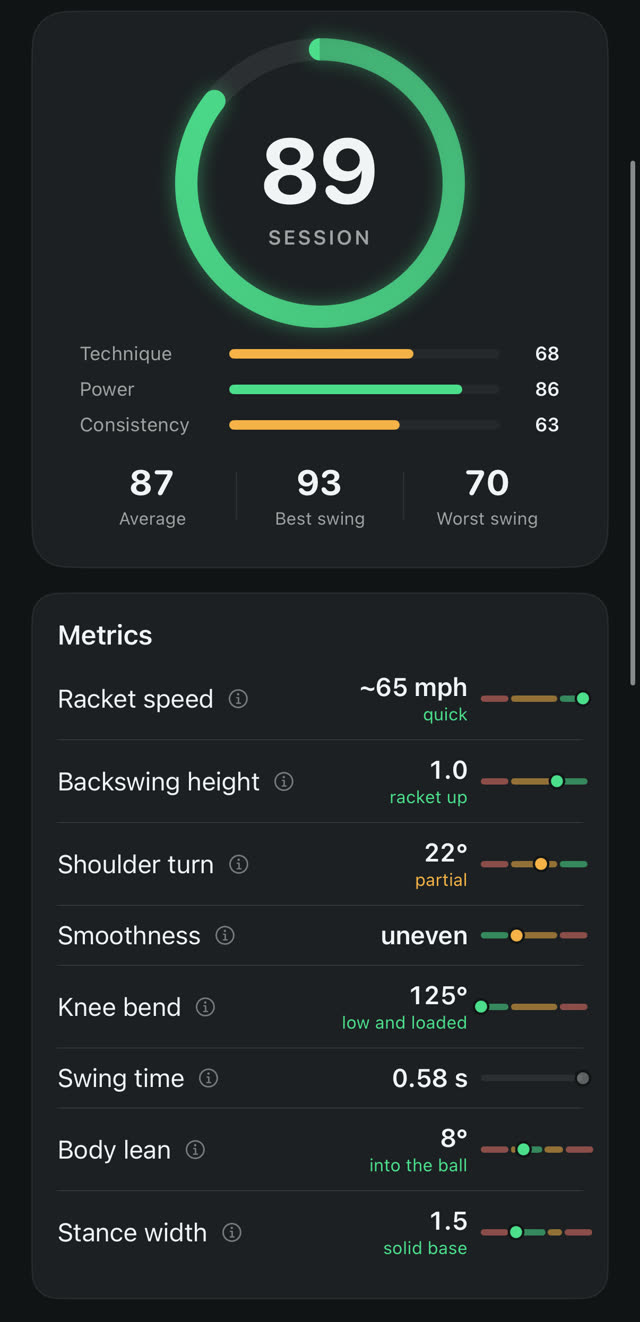The height and width of the screenshot is (1322, 640).
Task: Click the vertical scrollbar on the right
Action: tap(632, 422)
